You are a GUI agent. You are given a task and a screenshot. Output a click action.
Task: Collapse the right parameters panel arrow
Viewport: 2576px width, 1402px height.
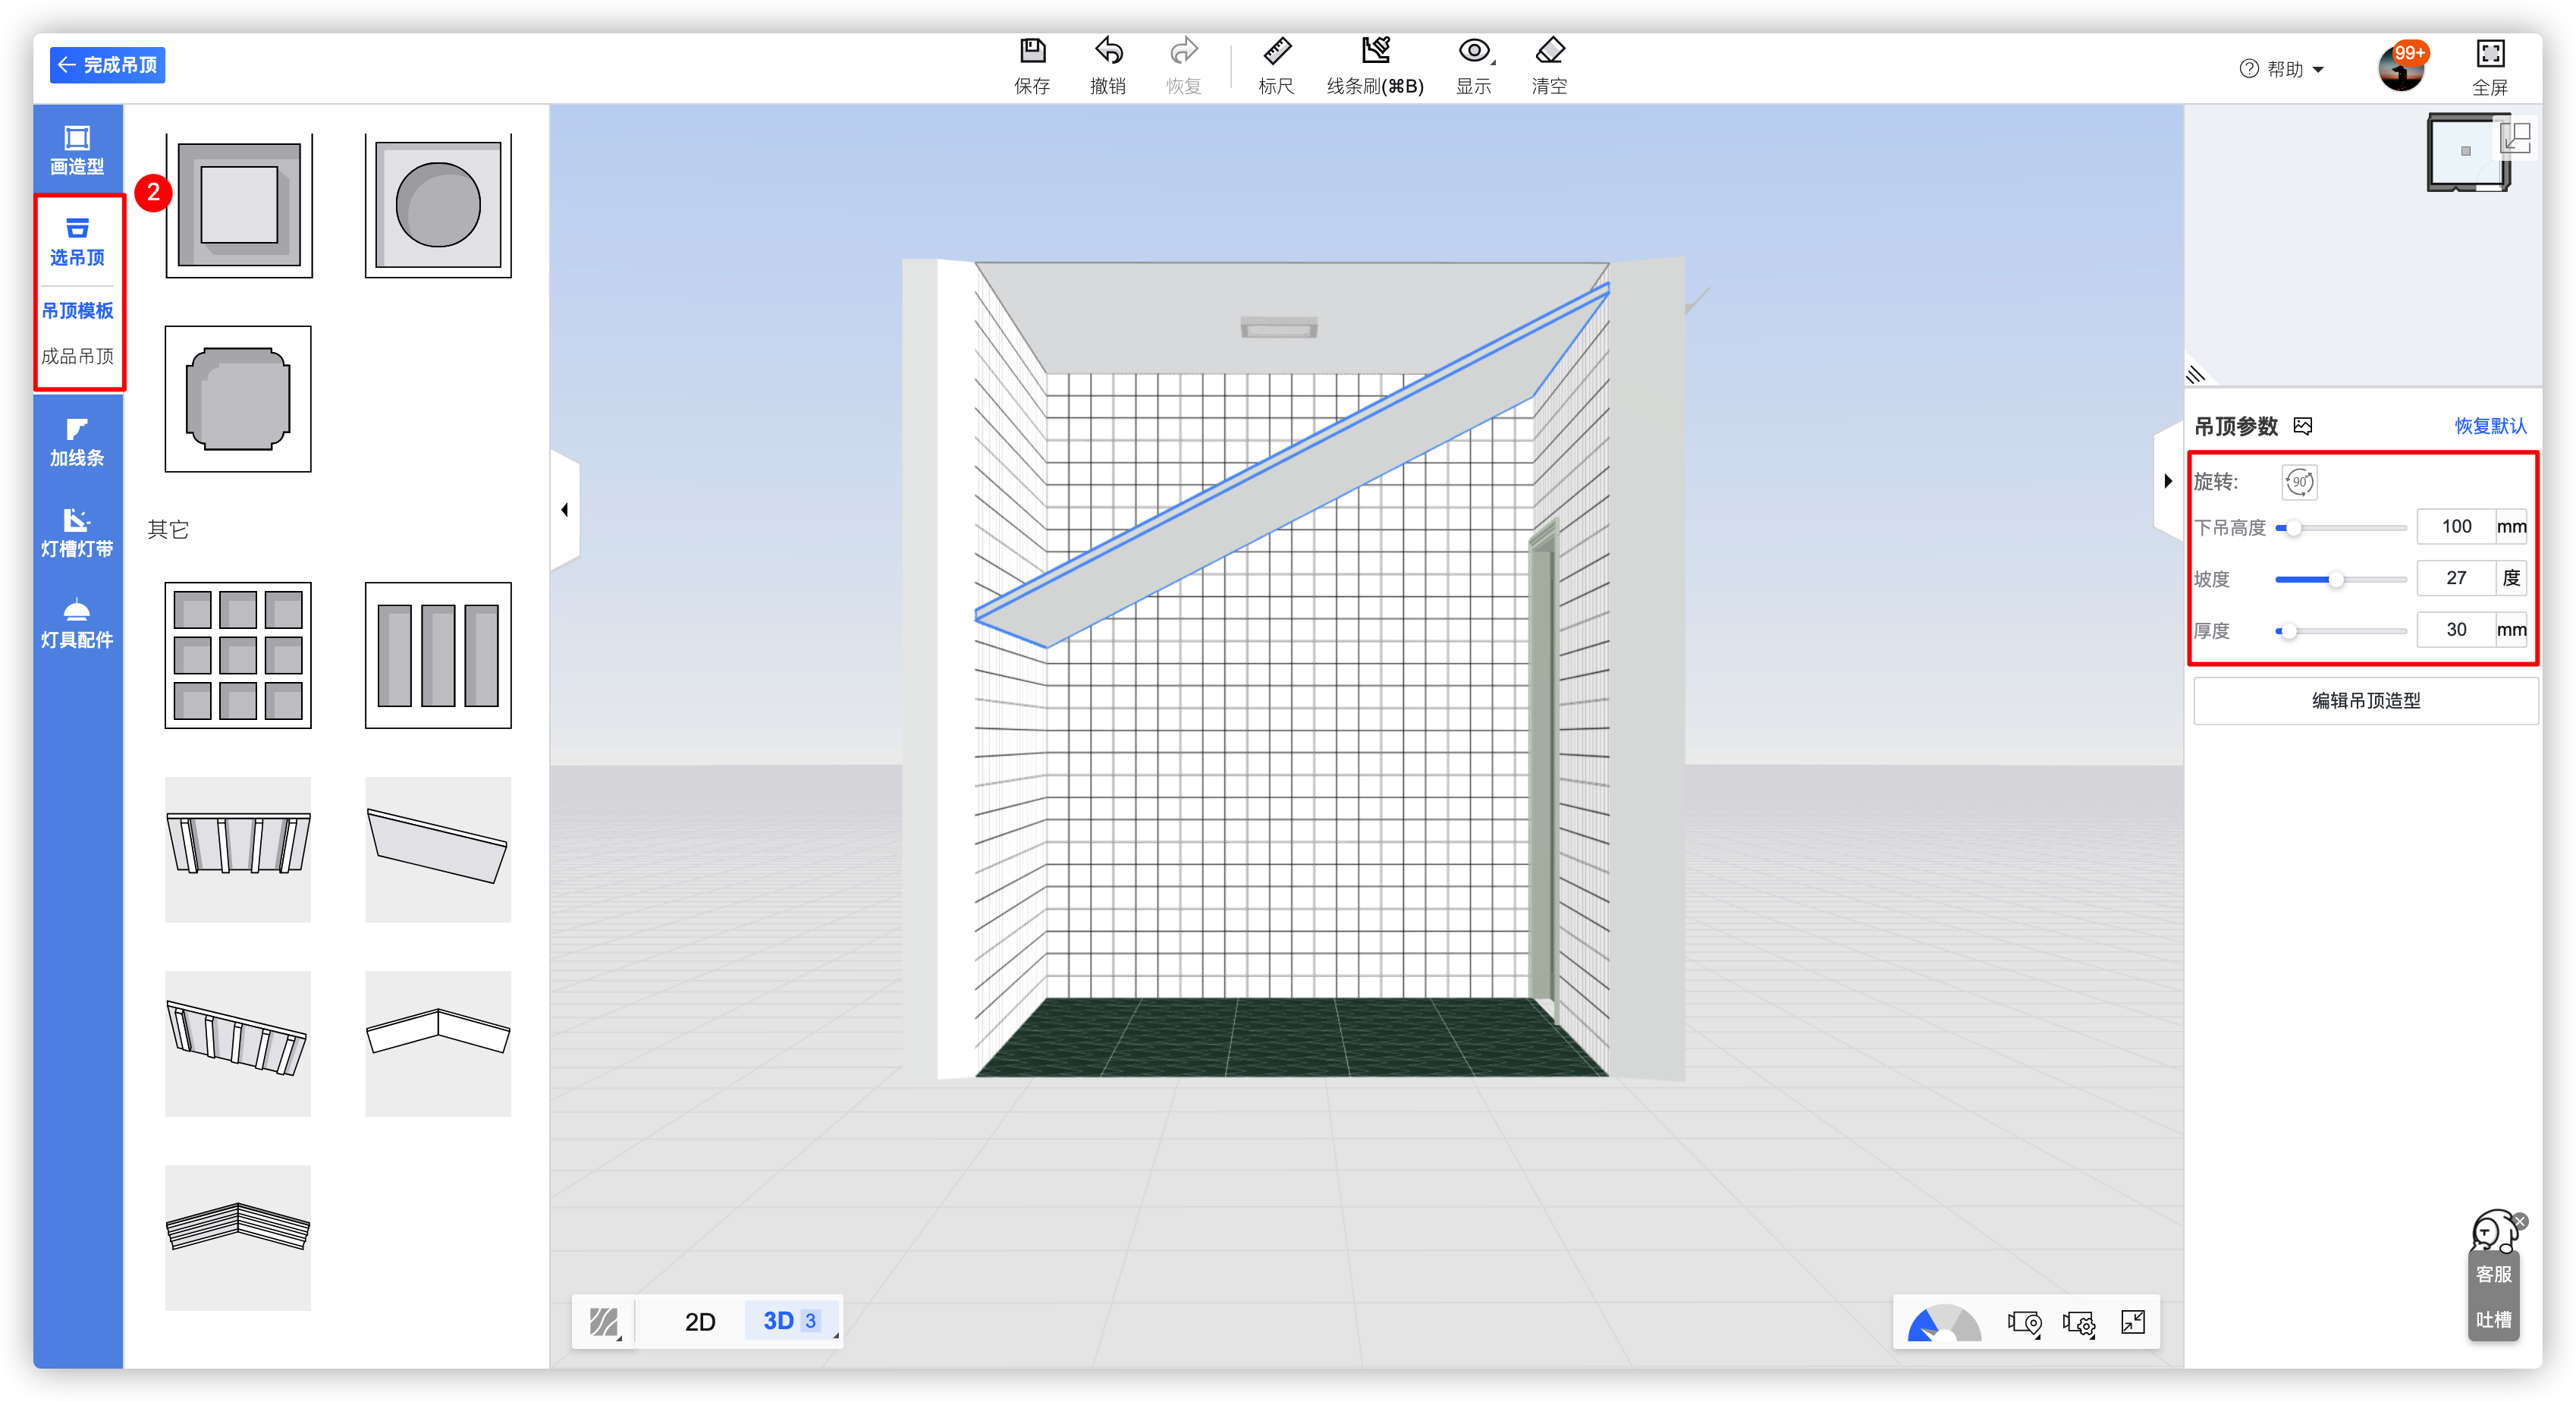[2168, 481]
